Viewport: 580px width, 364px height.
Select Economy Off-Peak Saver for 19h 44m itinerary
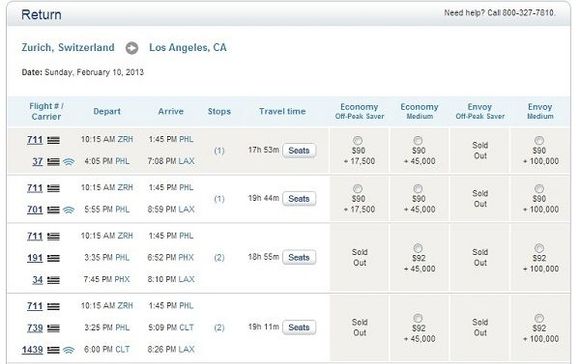point(358,189)
